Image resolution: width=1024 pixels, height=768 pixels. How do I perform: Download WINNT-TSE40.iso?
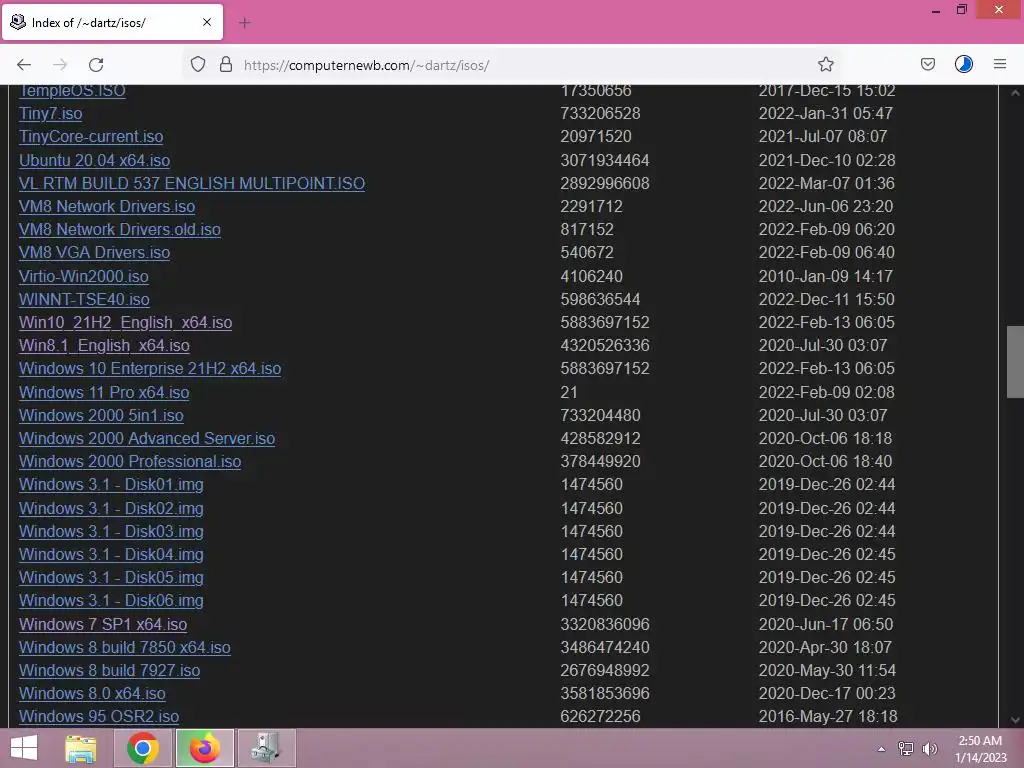[x=84, y=299]
